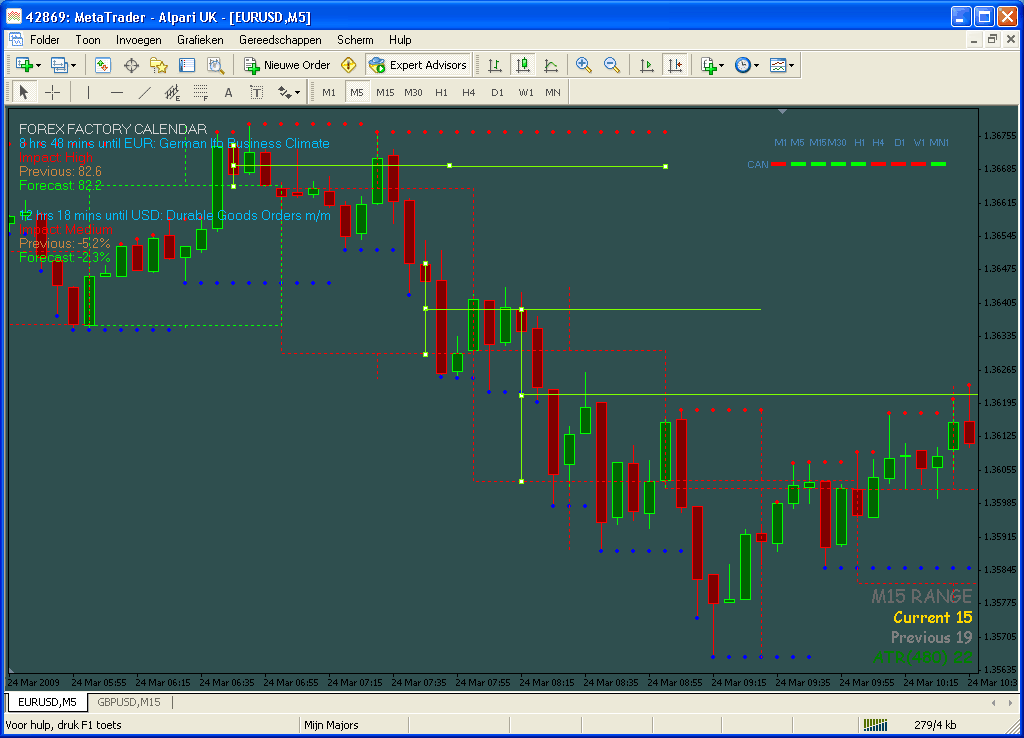Image resolution: width=1024 pixels, height=738 pixels.
Task: Click the chart tabs scroll-left arrow
Action: tap(993, 703)
